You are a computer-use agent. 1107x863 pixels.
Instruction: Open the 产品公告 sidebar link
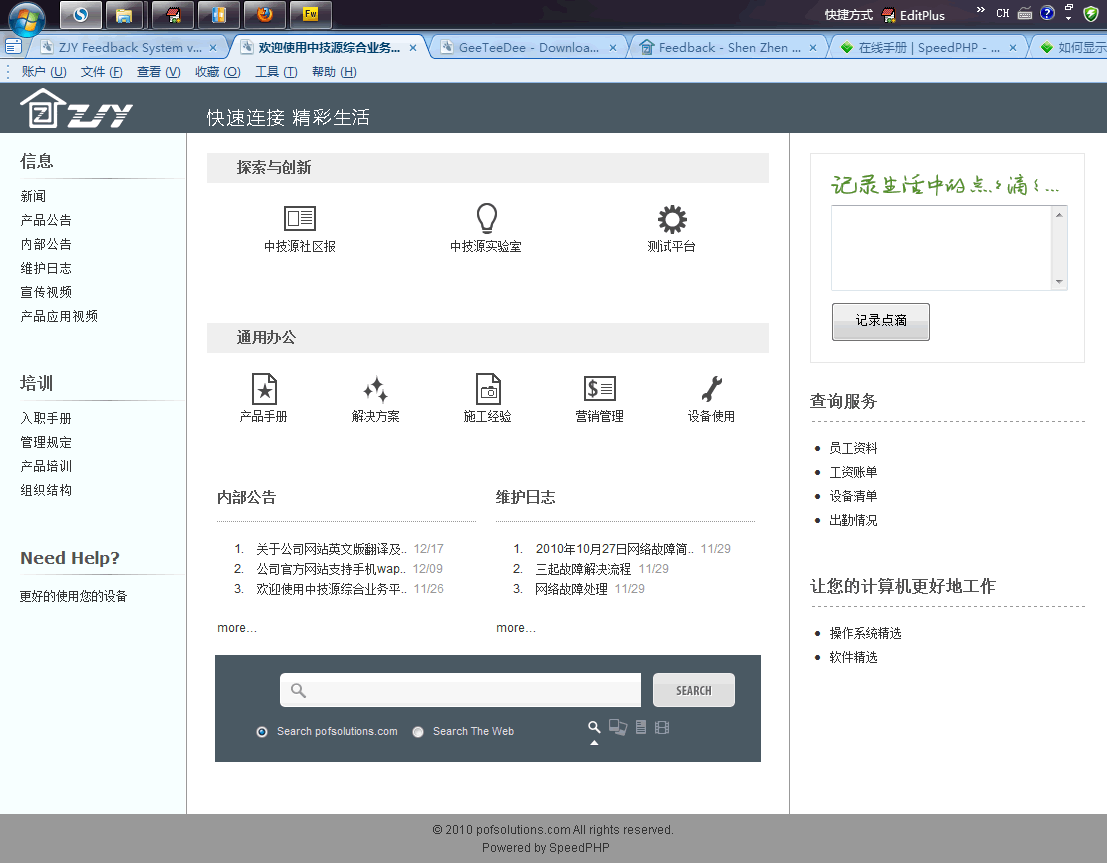[46, 220]
